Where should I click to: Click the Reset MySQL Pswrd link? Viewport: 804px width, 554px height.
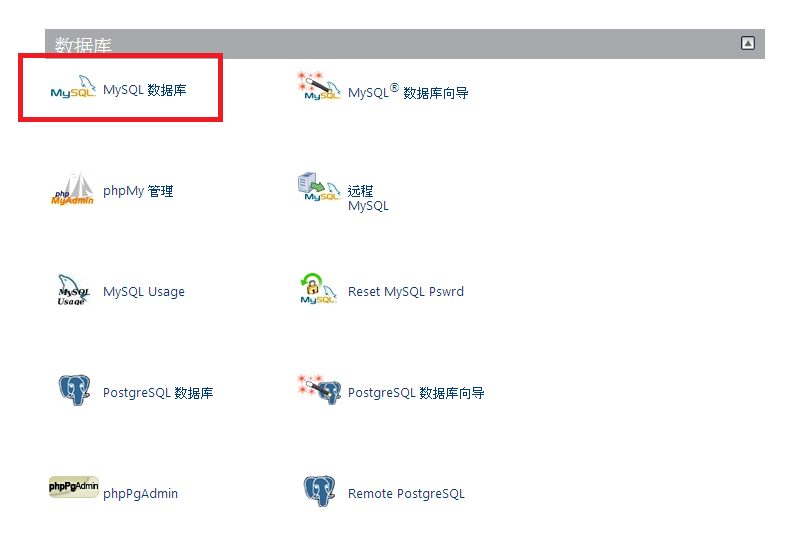click(406, 291)
